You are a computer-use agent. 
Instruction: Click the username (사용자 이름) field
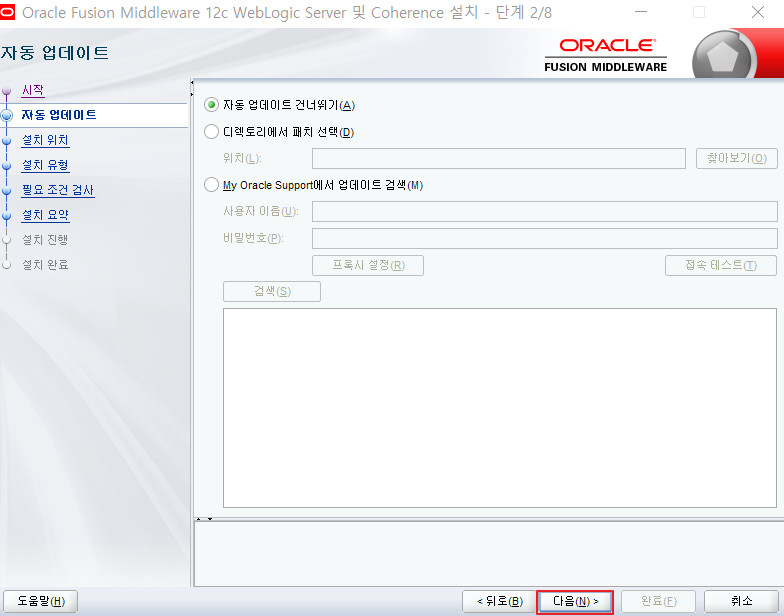(544, 212)
